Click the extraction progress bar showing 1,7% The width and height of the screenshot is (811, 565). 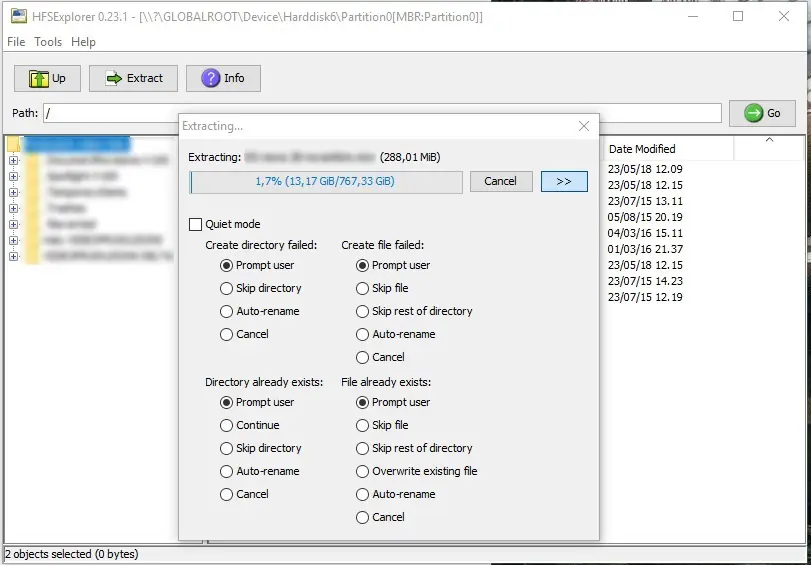326,182
